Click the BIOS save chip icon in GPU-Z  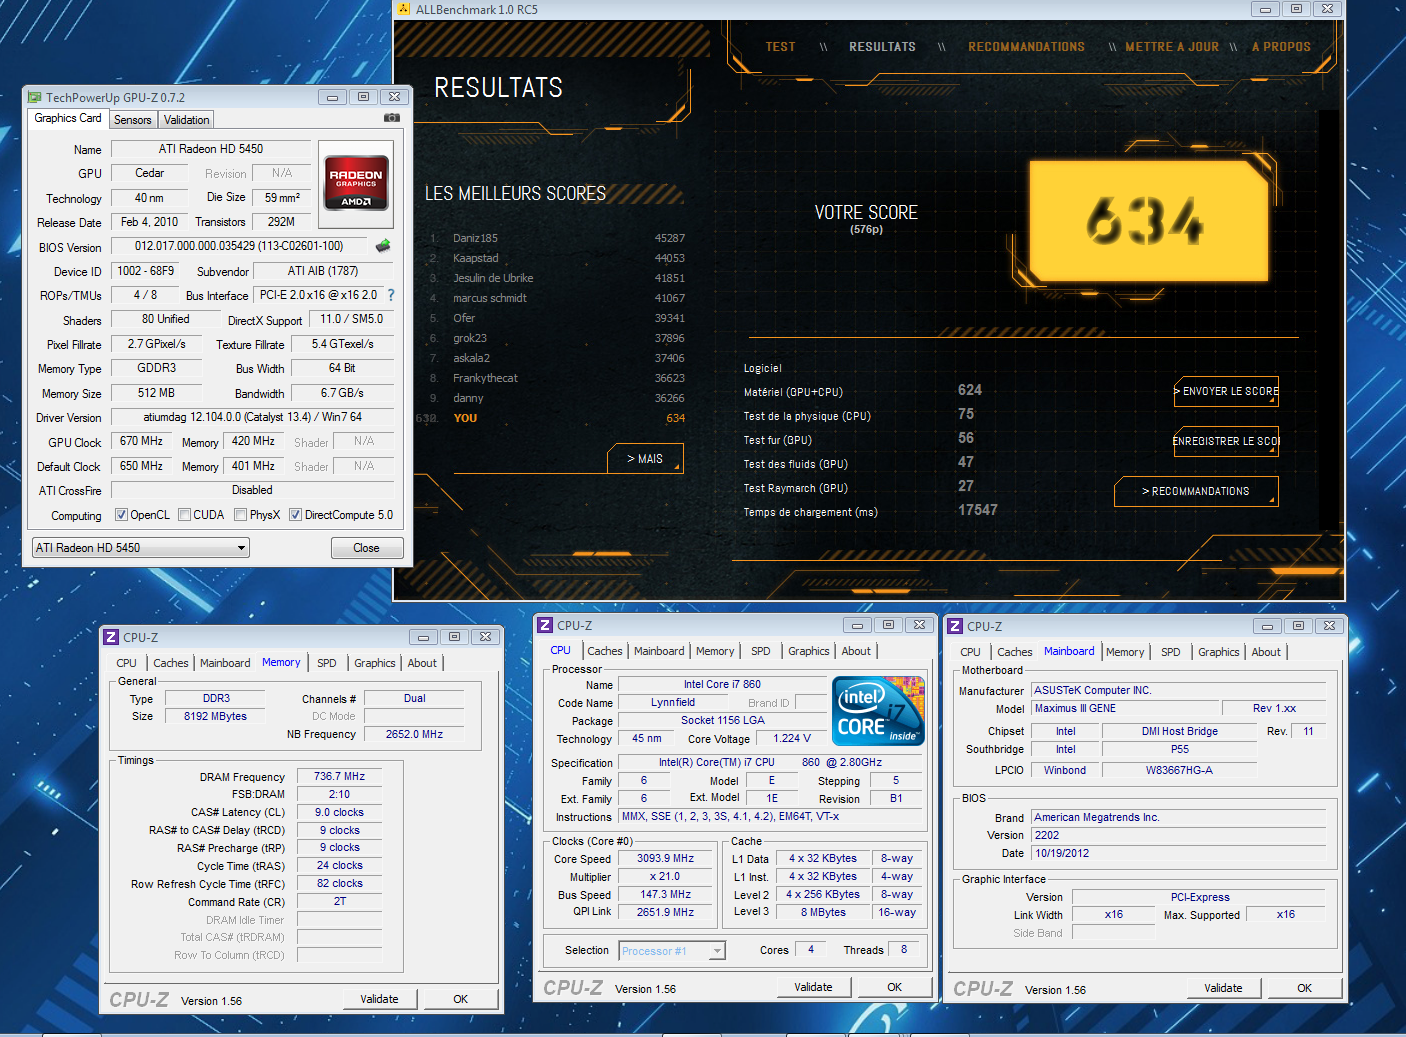point(383,246)
